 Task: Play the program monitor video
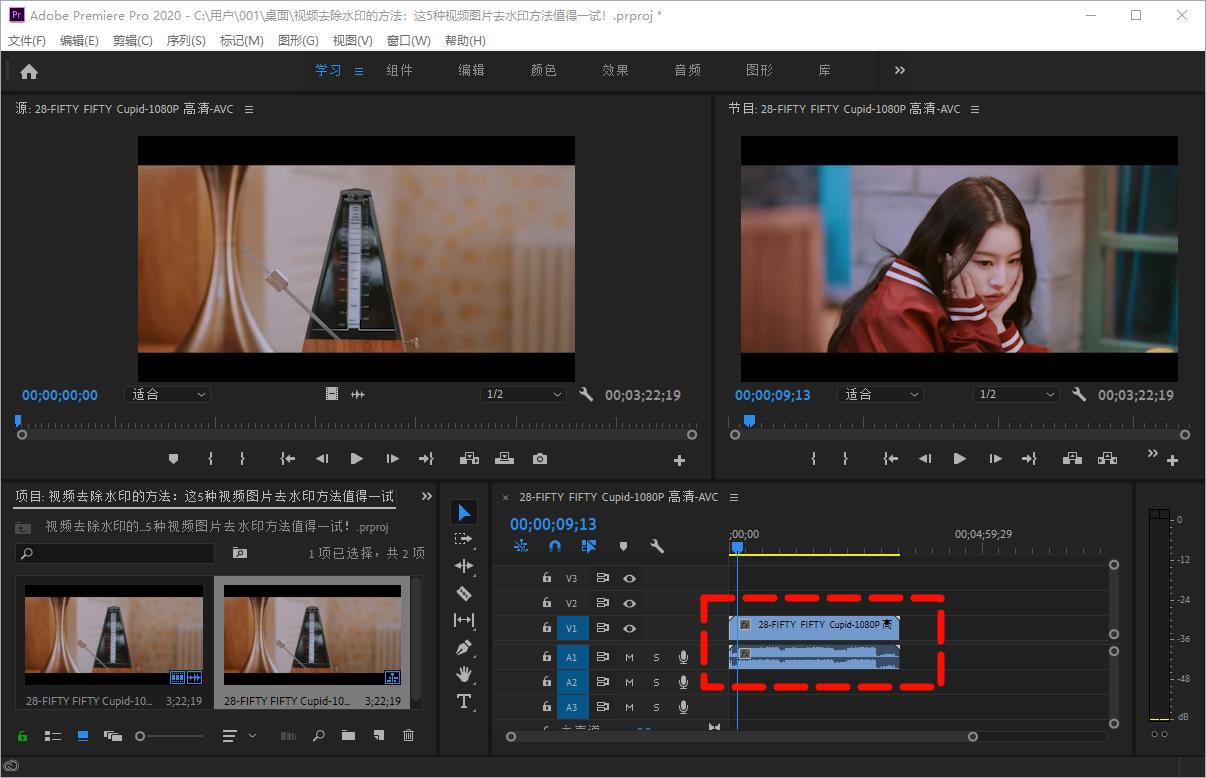click(x=960, y=459)
